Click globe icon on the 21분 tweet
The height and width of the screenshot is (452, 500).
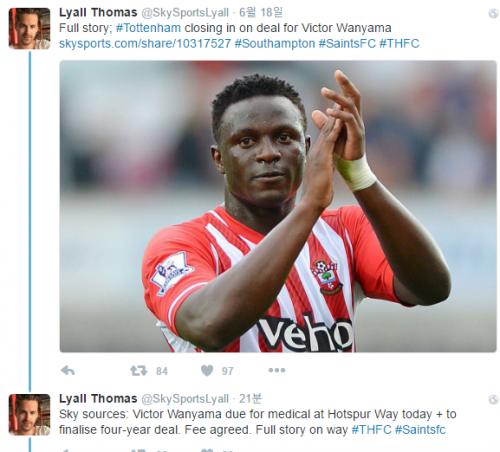tap(493, 399)
